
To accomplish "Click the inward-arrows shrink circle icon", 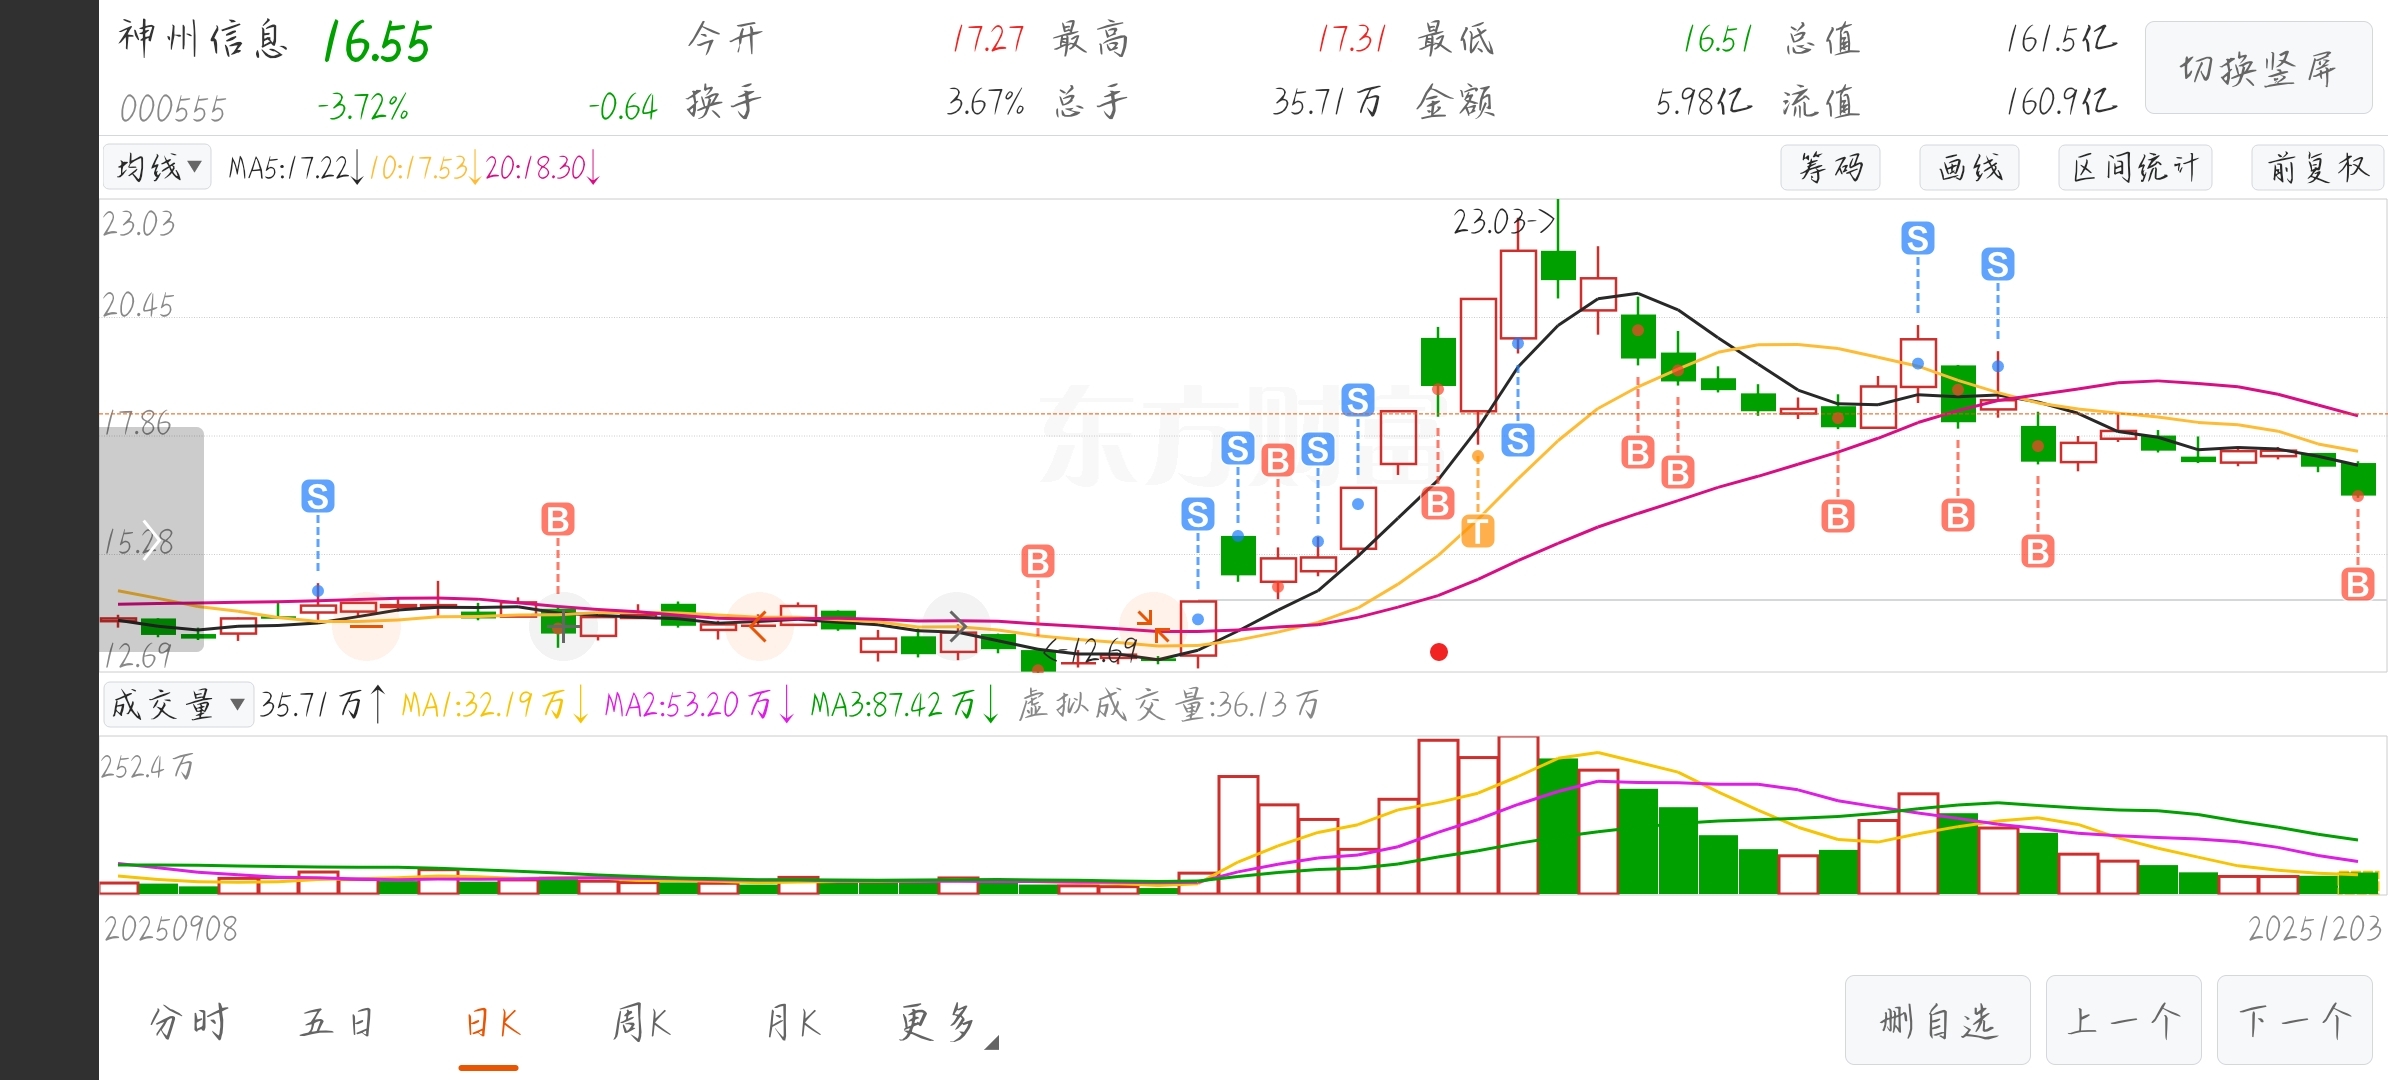I will pyautogui.click(x=1153, y=626).
